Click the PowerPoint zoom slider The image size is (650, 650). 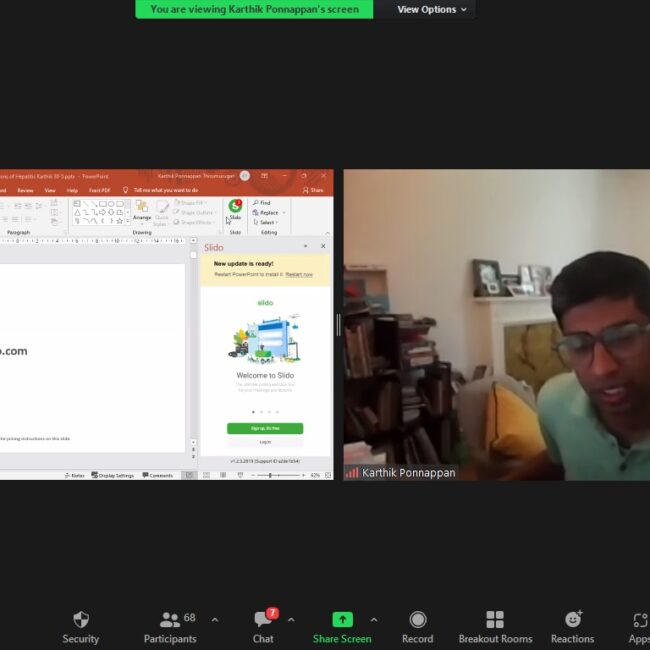[x=272, y=475]
